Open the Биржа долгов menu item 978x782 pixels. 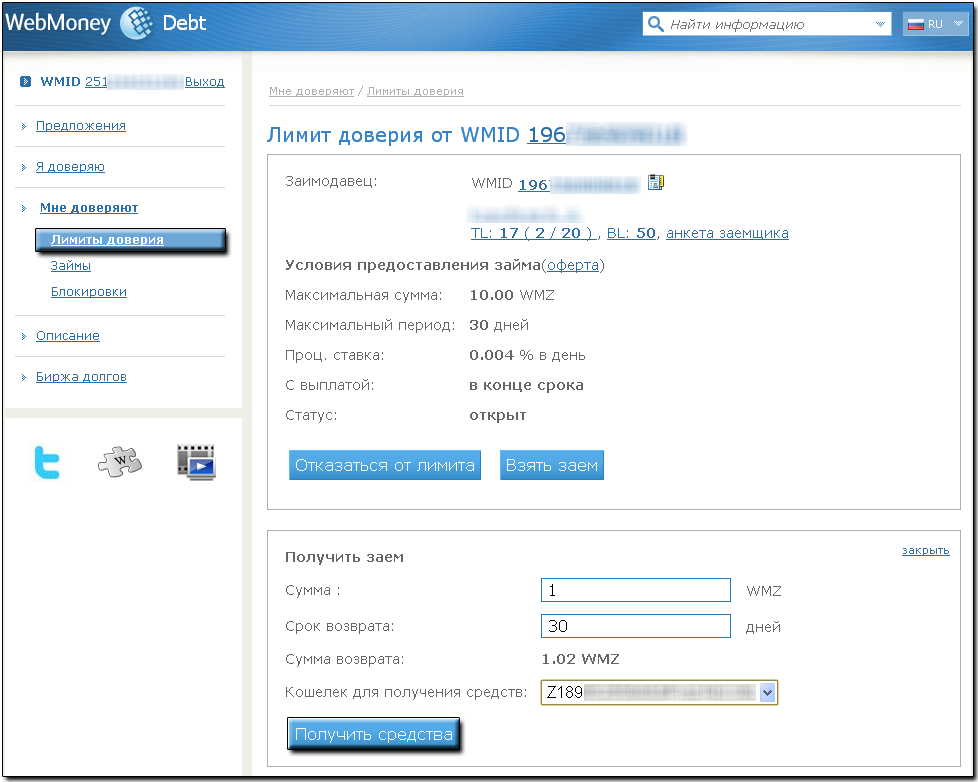pyautogui.click(x=81, y=377)
